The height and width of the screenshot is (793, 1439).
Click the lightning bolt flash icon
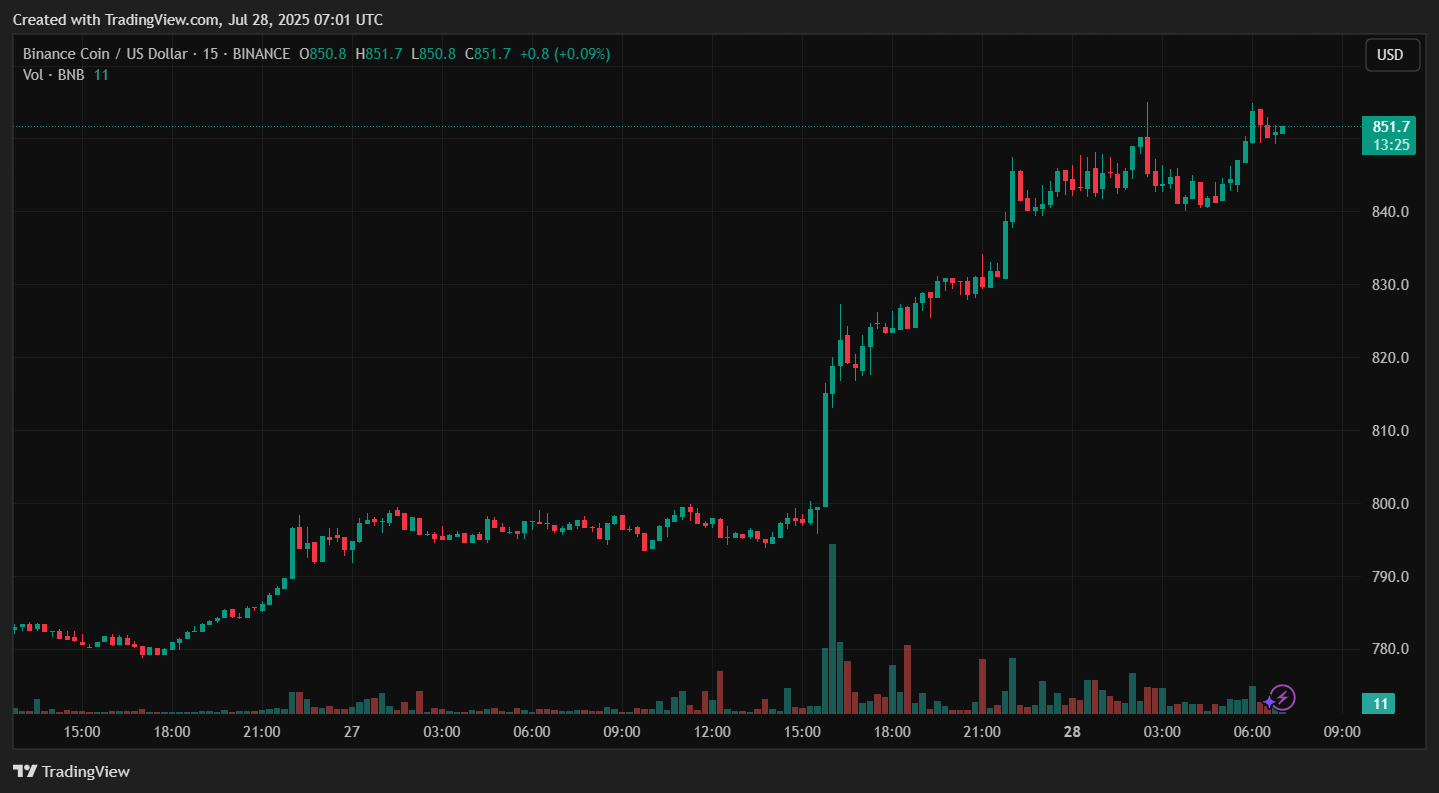tap(1282, 698)
